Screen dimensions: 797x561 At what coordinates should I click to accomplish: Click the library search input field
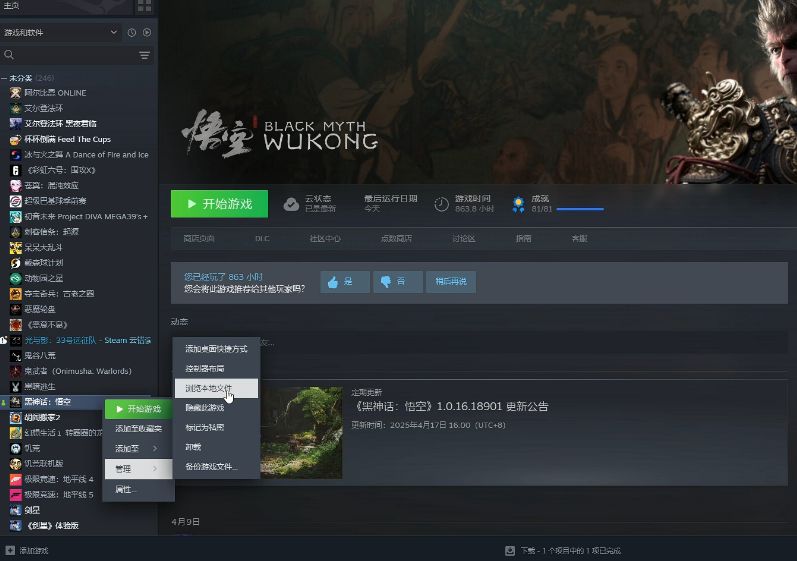77,55
